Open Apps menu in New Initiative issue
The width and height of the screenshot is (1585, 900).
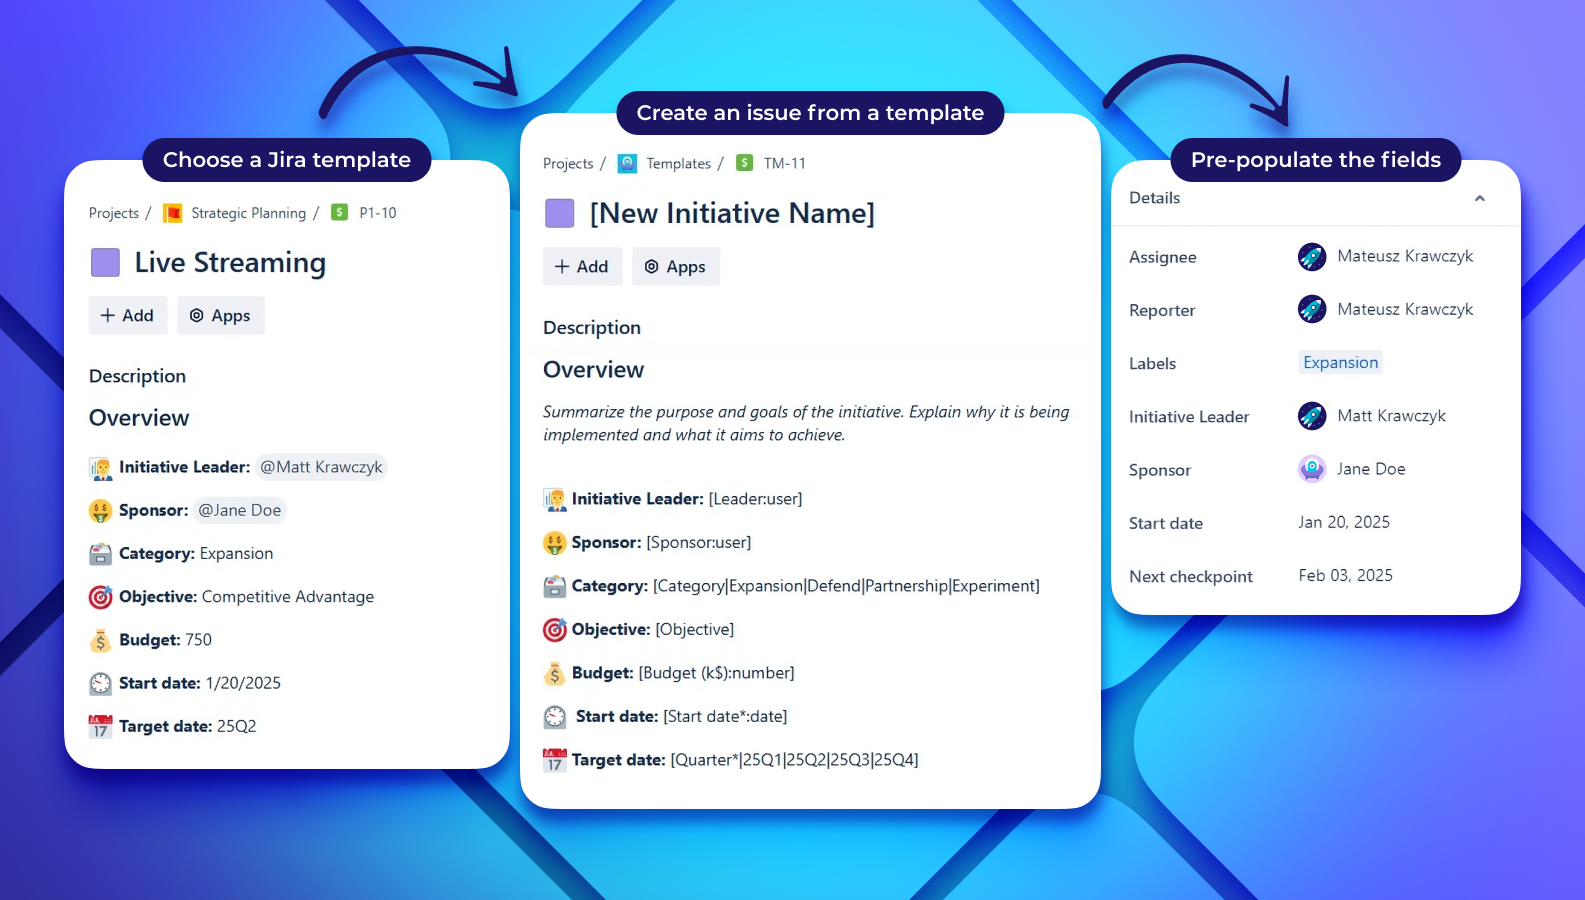coord(676,267)
